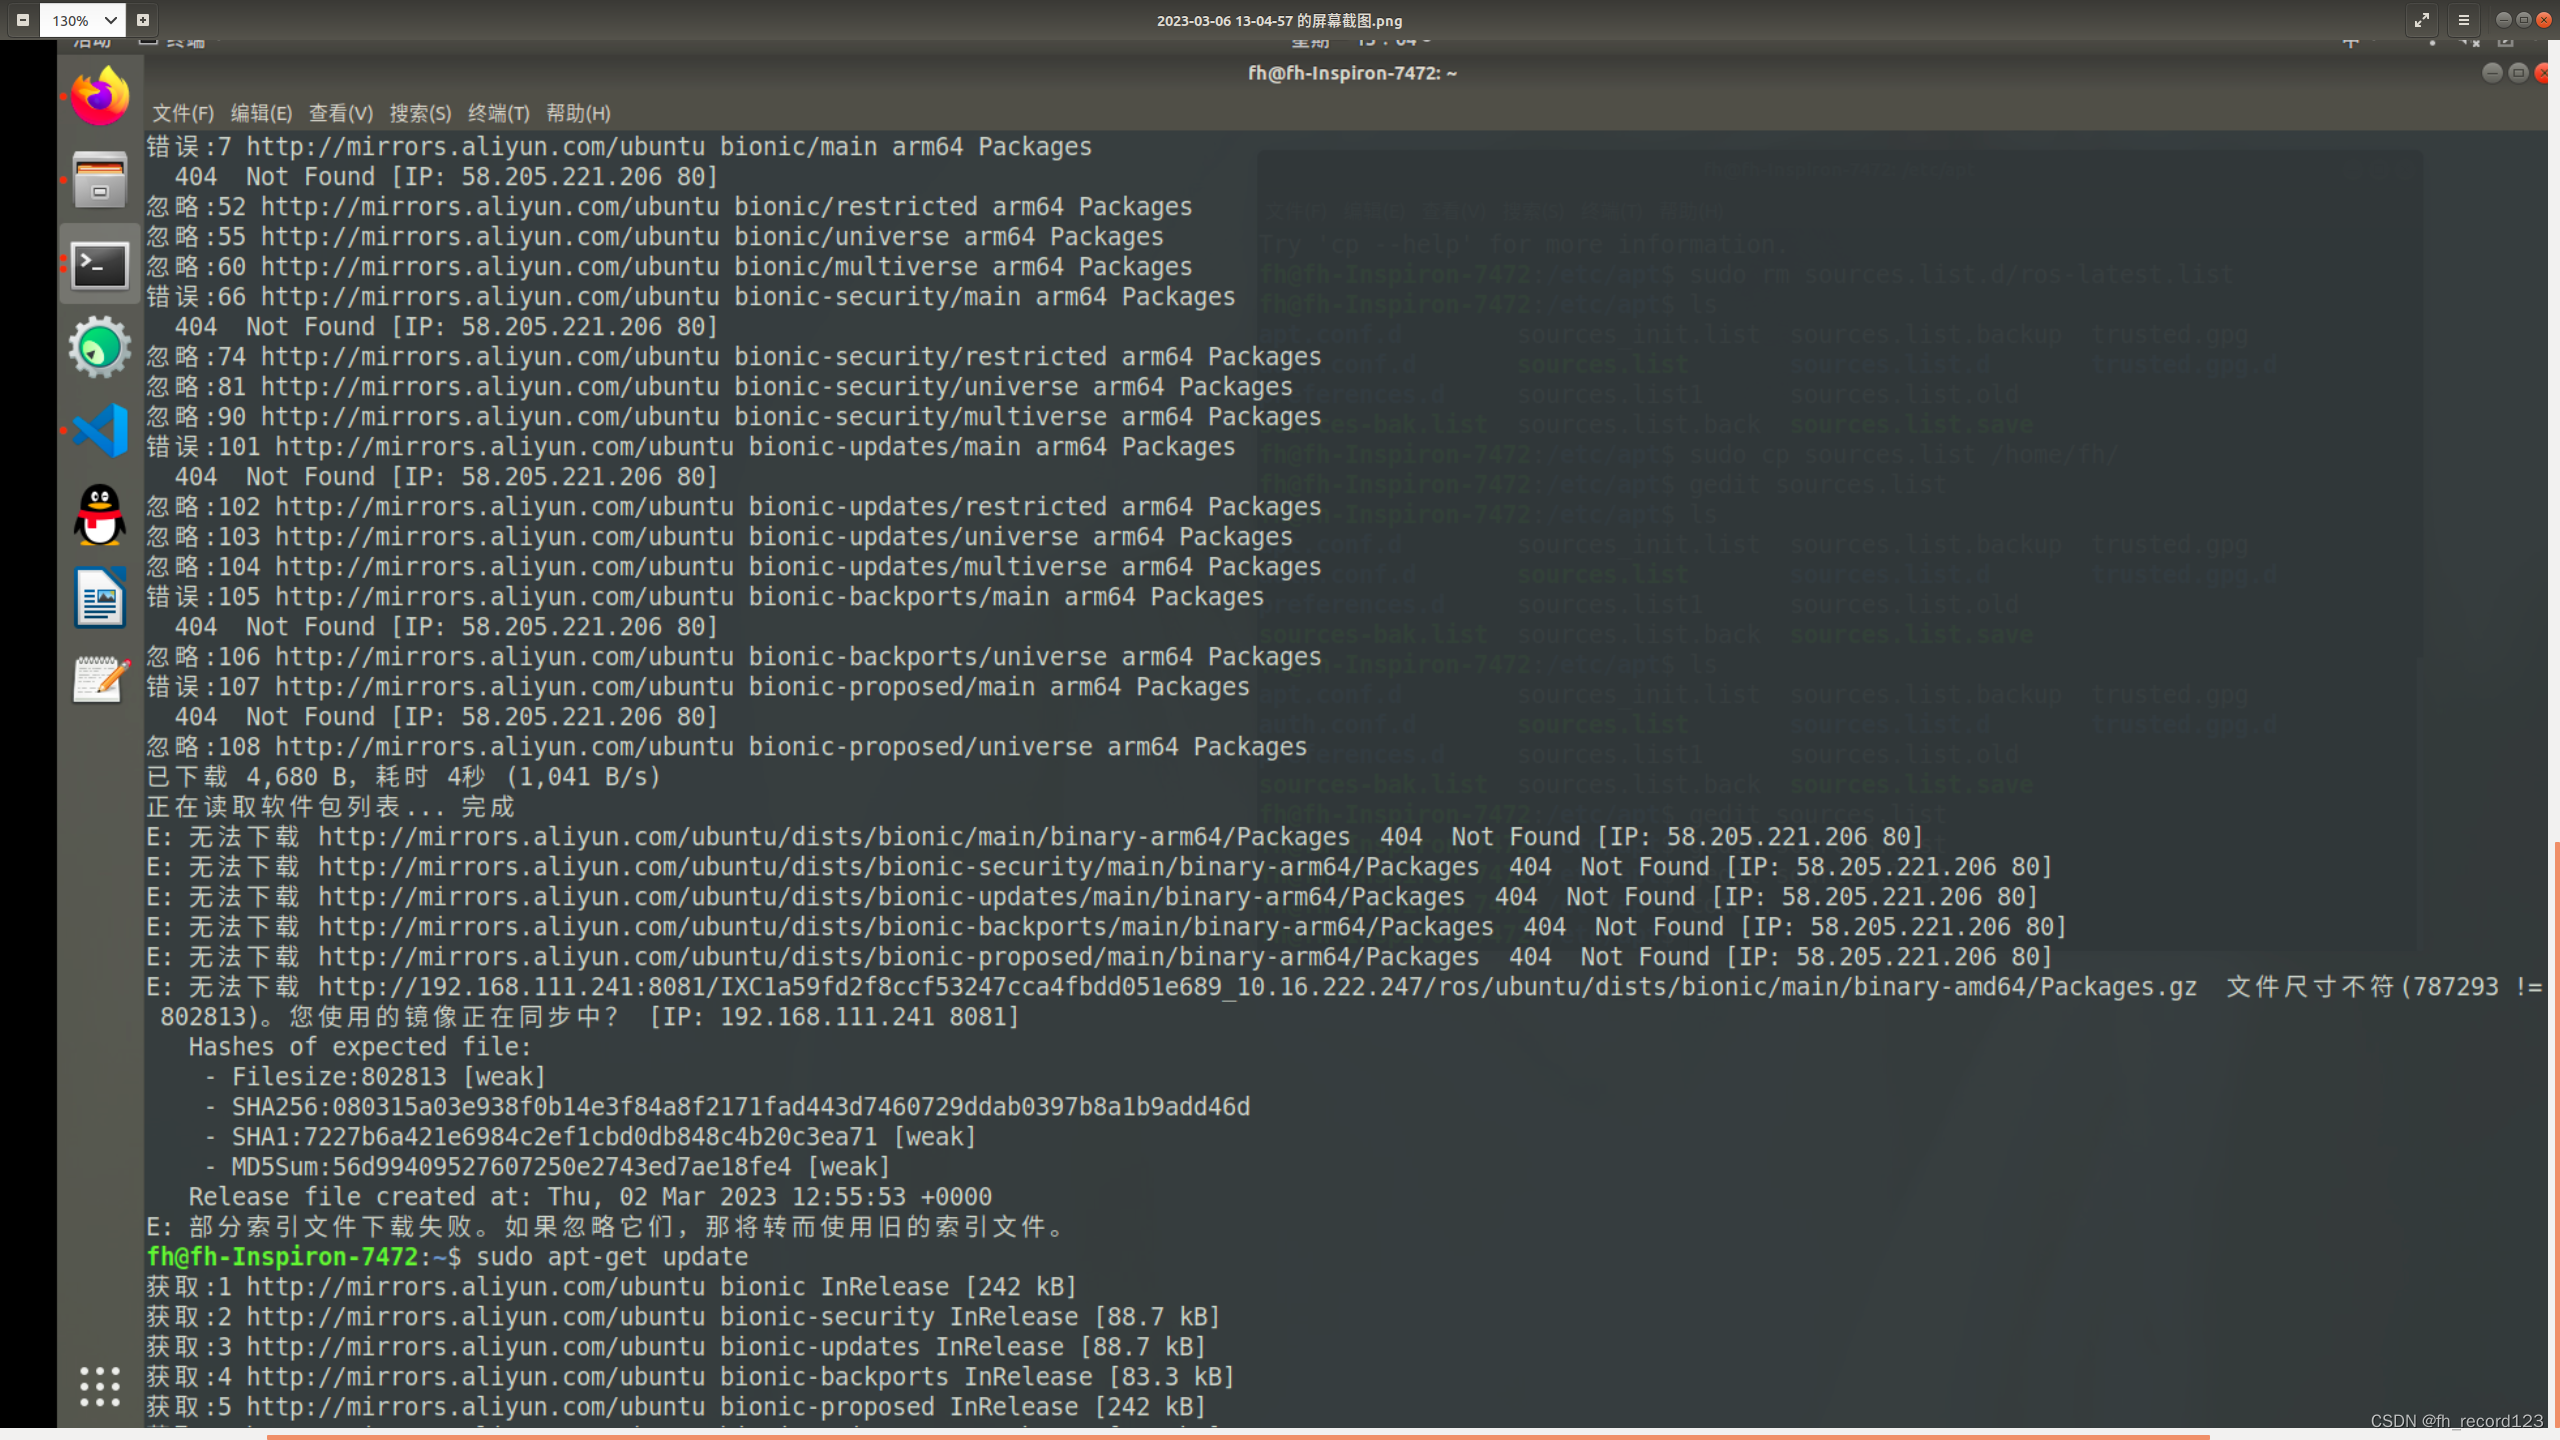This screenshot has height=1440, width=2560.
Task: Click the zoom in plus button
Action: pyautogui.click(x=143, y=20)
